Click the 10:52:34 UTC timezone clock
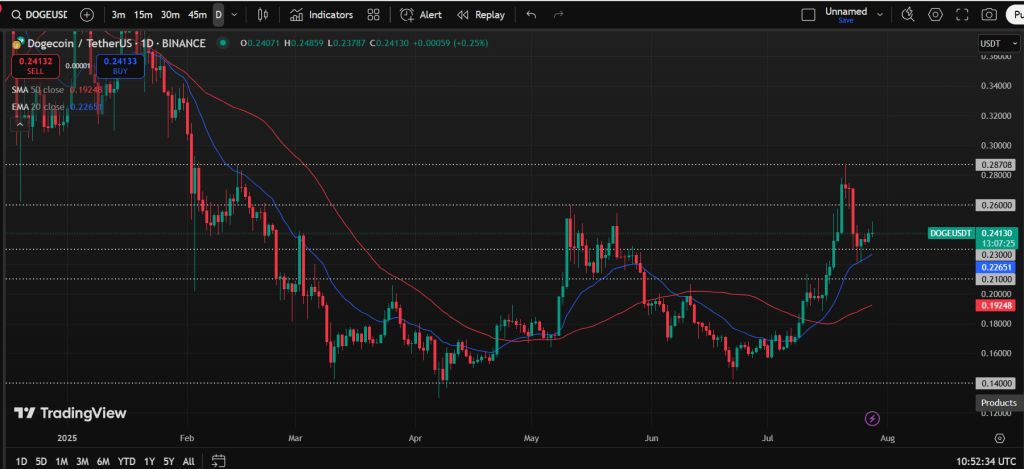Screen dimensions: 1024x469 pyautogui.click(x=986, y=461)
